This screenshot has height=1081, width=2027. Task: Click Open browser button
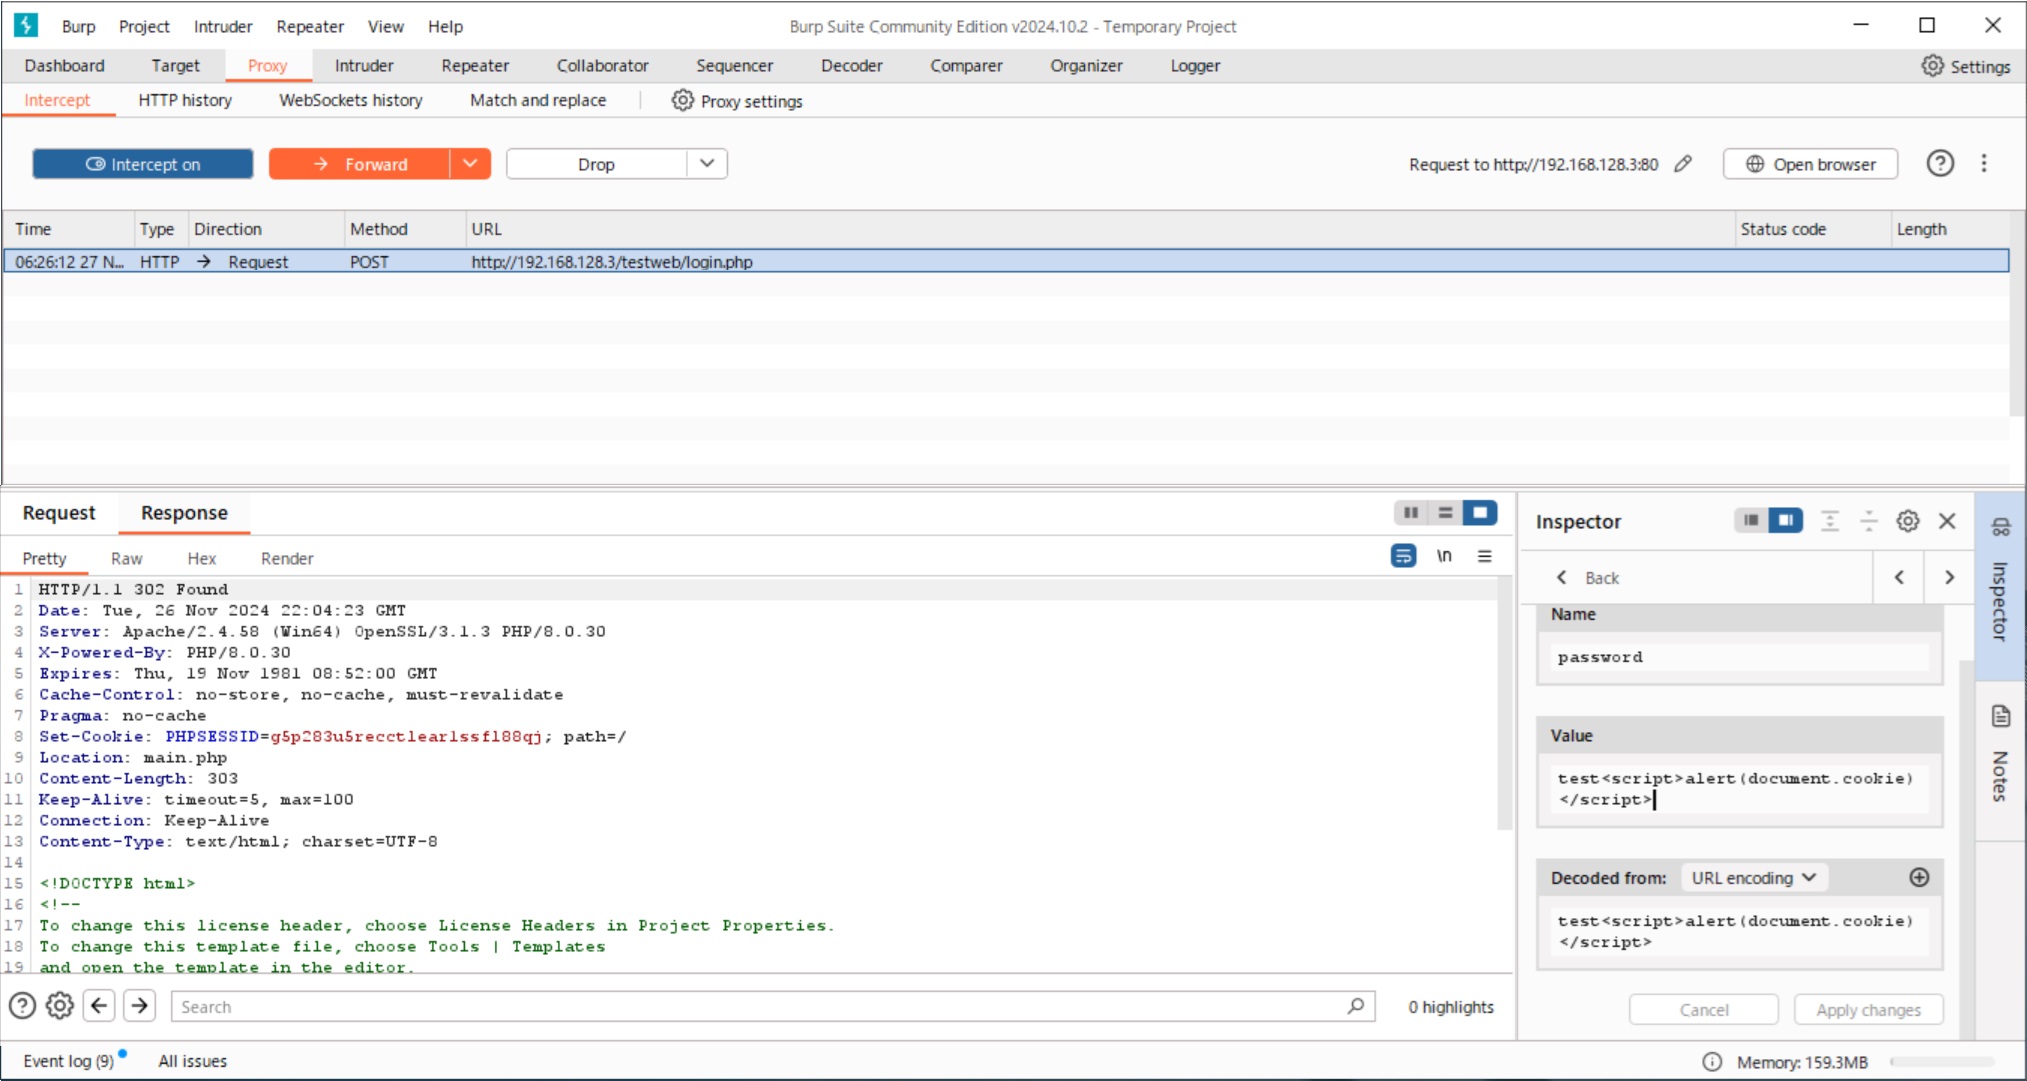pyautogui.click(x=1810, y=164)
